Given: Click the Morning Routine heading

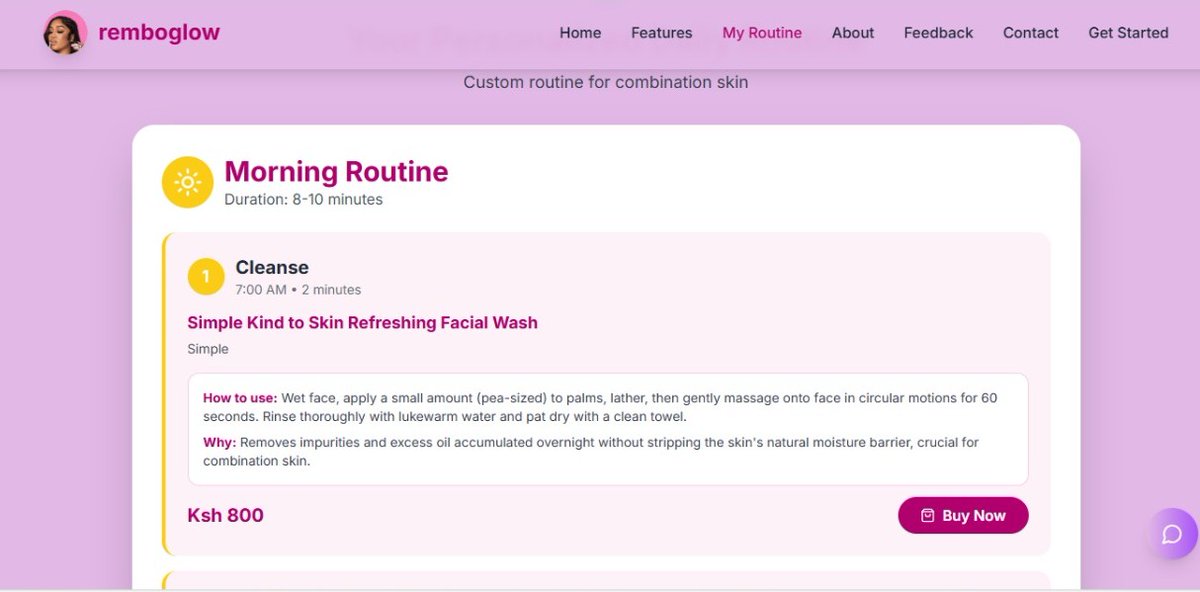Looking at the screenshot, I should point(336,172).
